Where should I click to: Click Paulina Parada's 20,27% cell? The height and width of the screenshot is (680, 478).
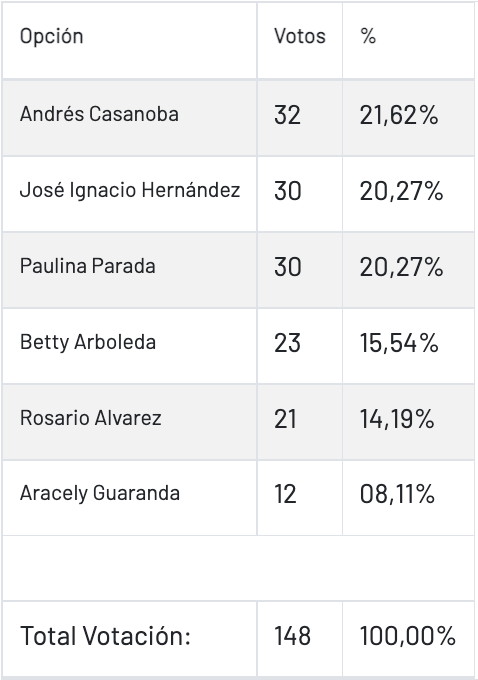[409, 270]
